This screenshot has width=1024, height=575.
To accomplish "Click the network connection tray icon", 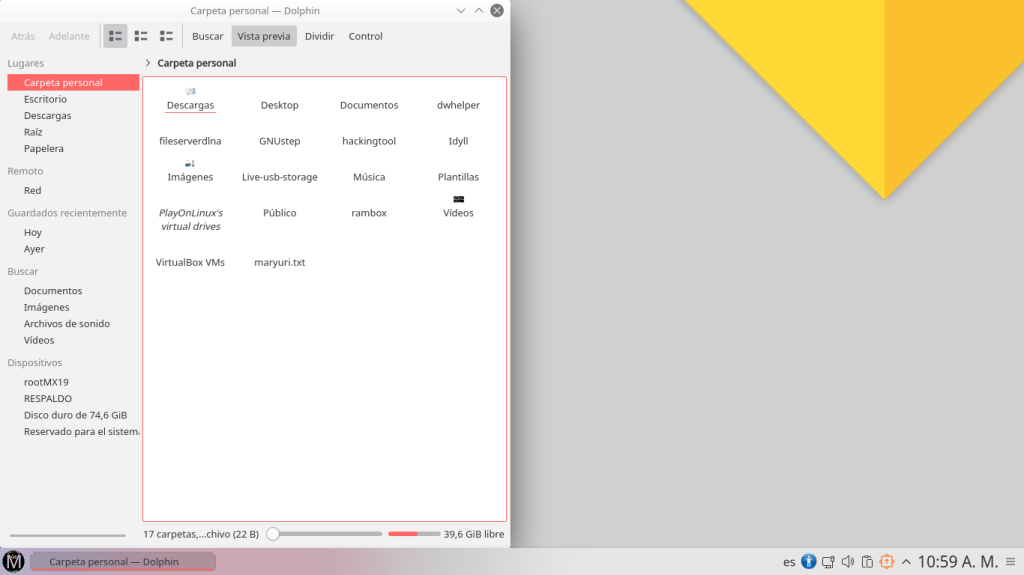I will [x=828, y=561].
